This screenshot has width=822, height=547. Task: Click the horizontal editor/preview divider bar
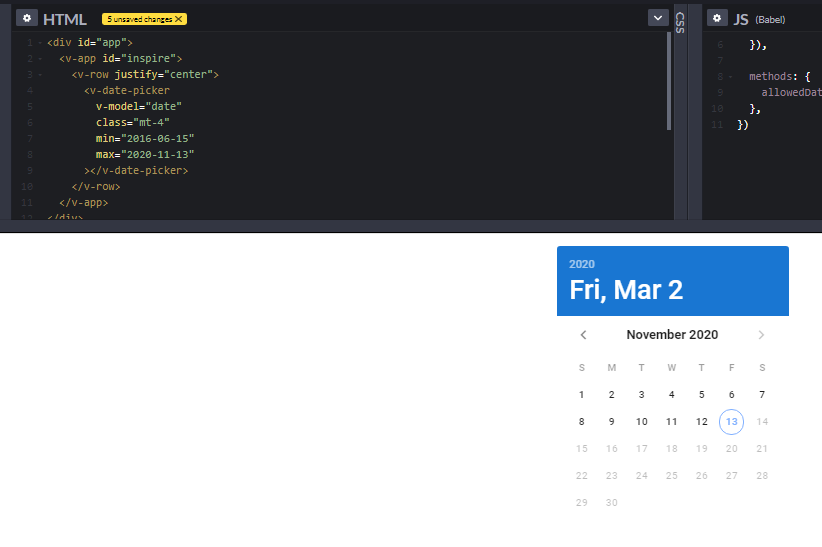[x=411, y=226]
